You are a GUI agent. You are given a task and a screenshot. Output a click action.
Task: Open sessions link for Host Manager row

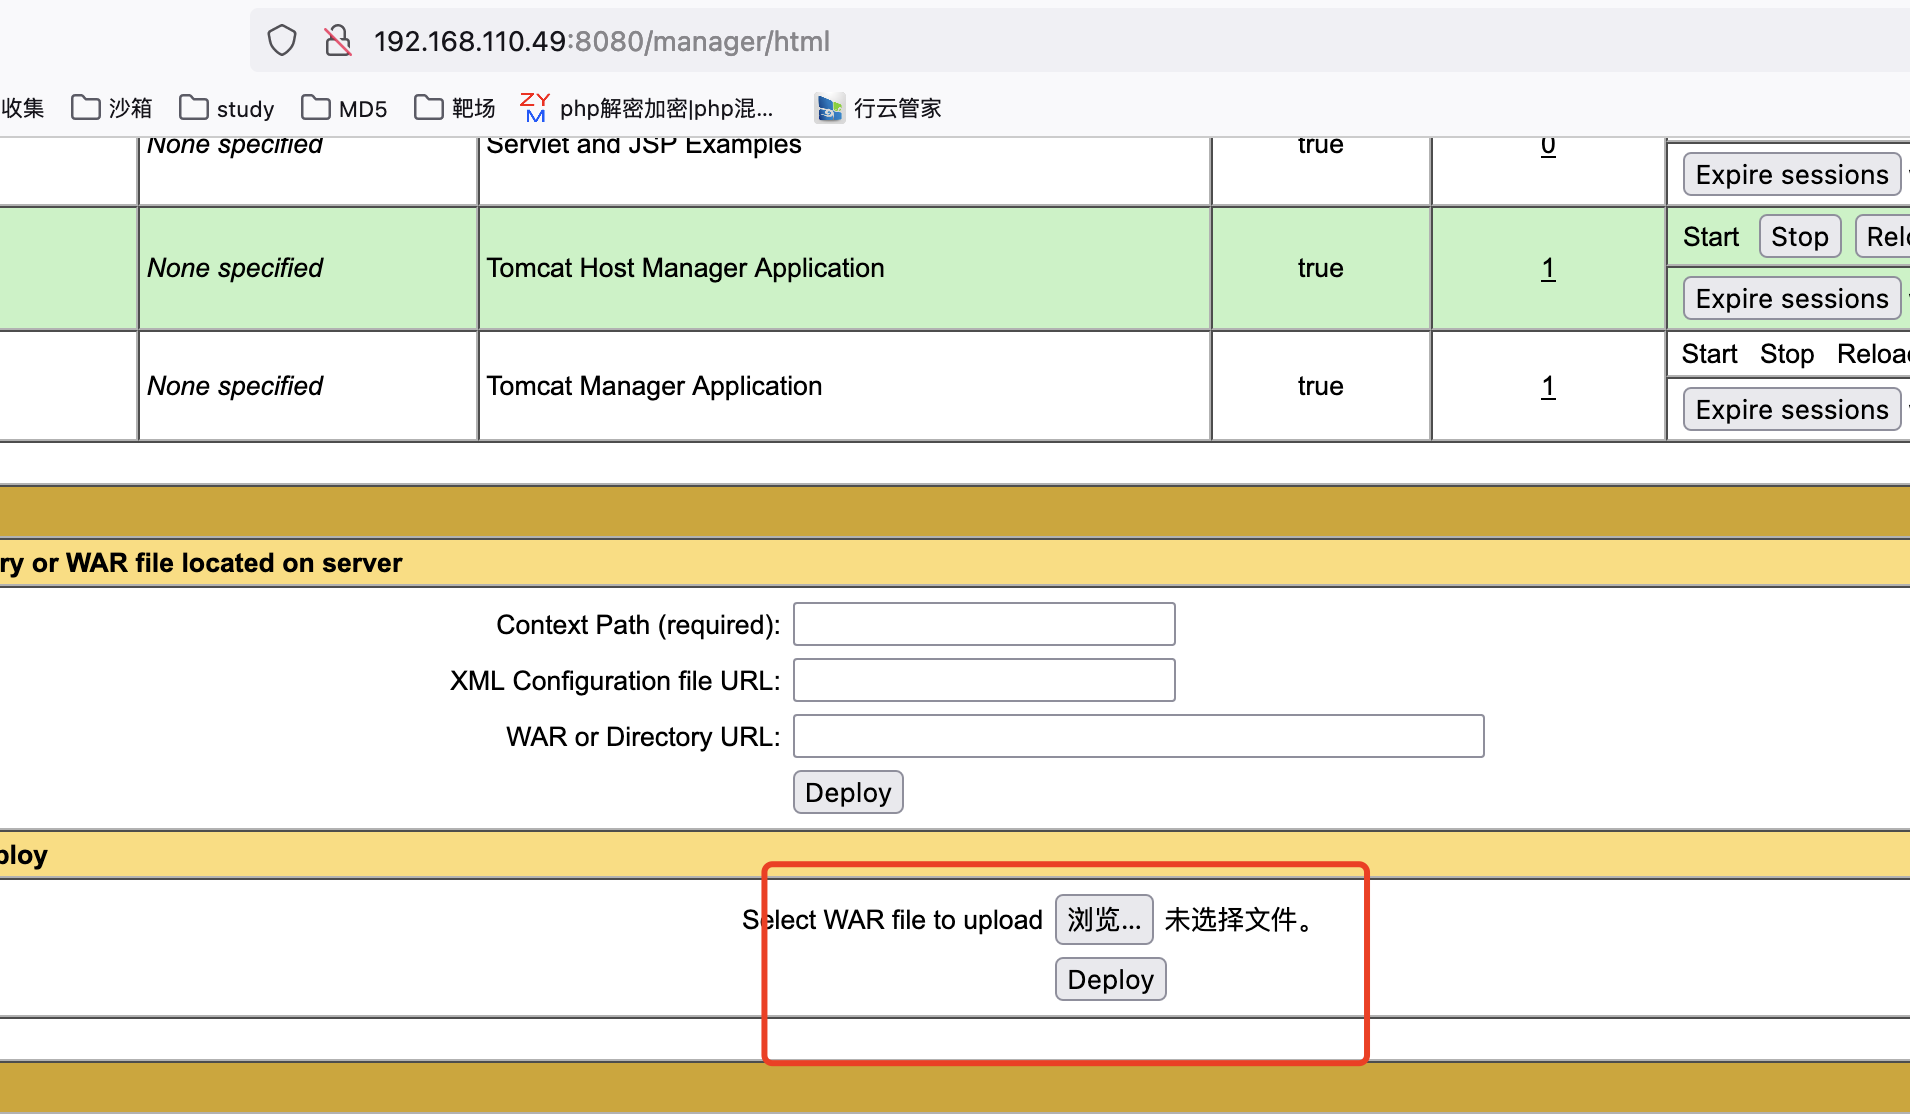click(1548, 268)
